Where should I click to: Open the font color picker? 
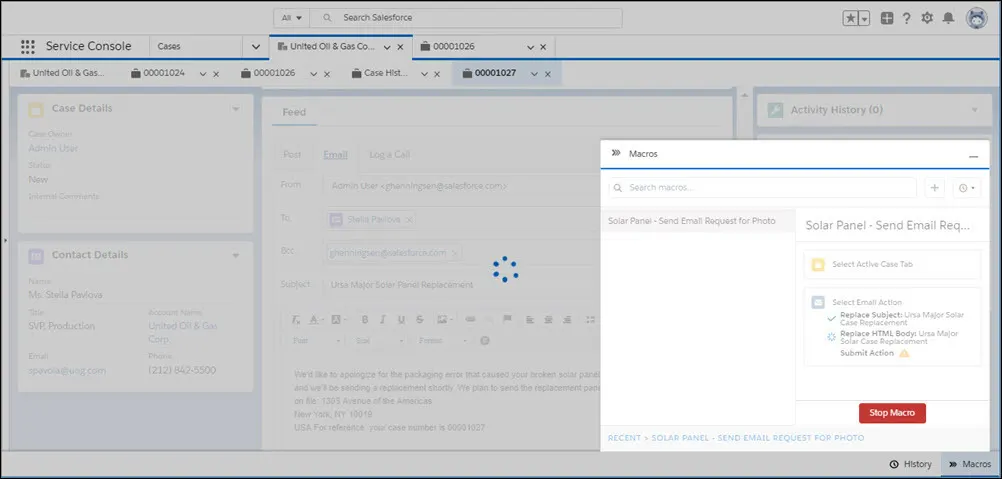(x=314, y=319)
